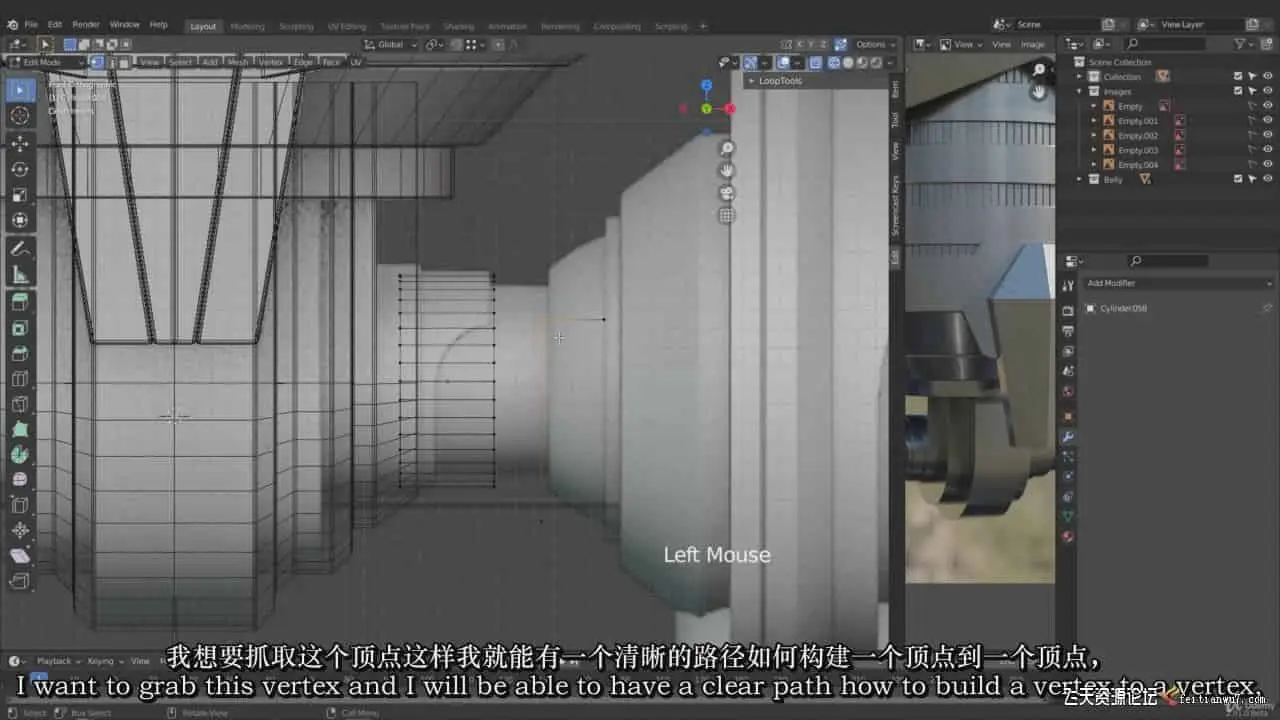Open the Modifier properties wrench tab
The image size is (1280, 720).
[1068, 437]
